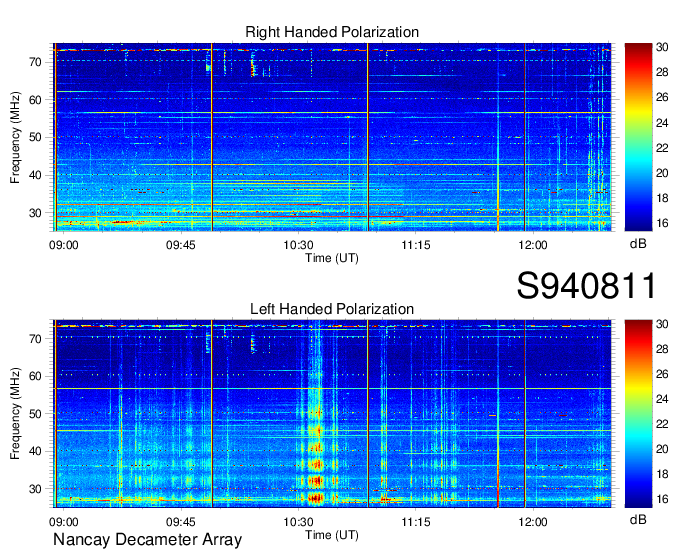Image resolution: width=680 pixels, height=552 pixels.
Task: Click the Right Handed Polarization title
Action: point(332,32)
